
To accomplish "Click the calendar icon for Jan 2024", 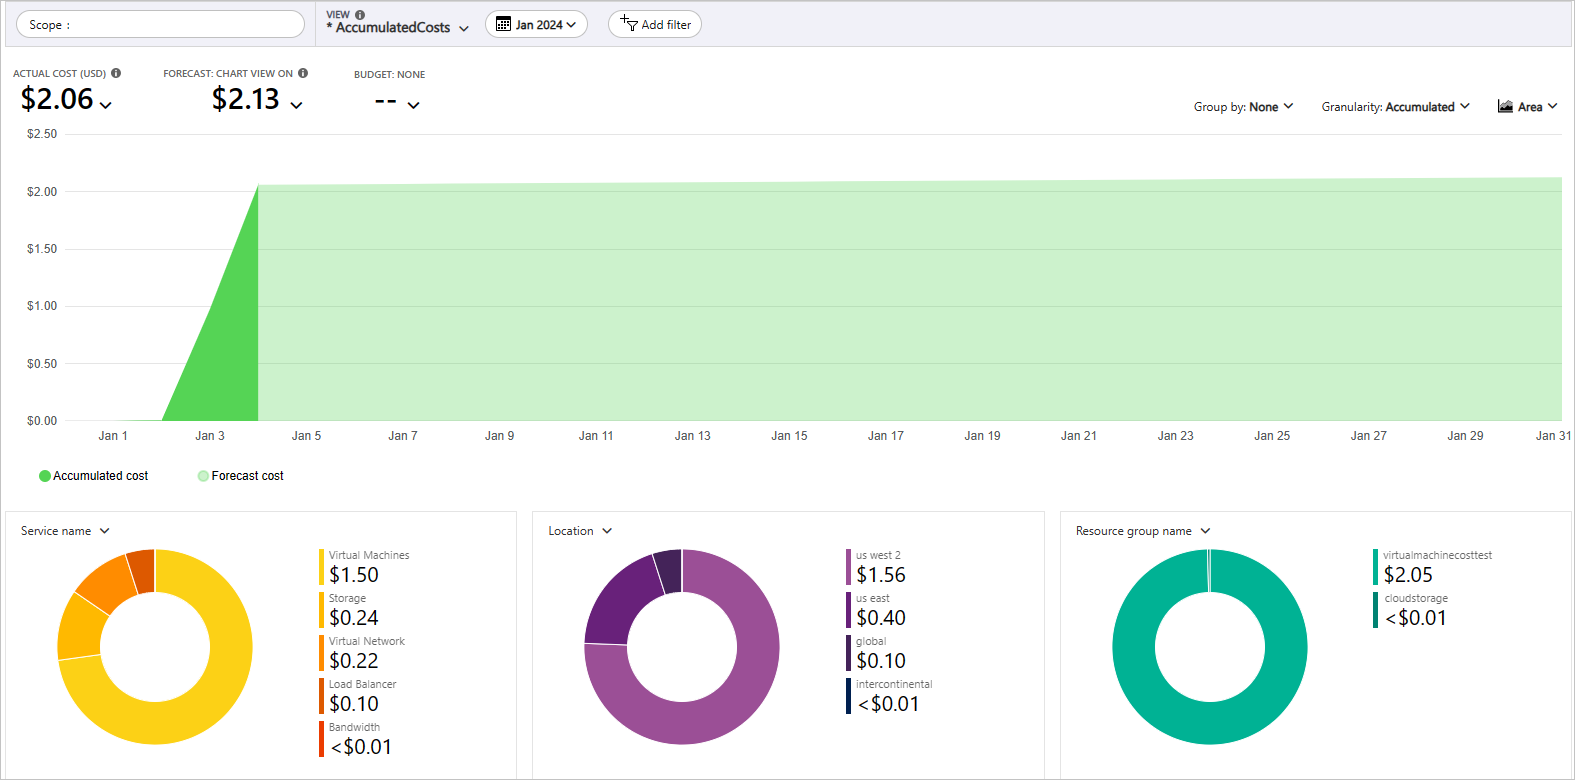I will (x=503, y=25).
